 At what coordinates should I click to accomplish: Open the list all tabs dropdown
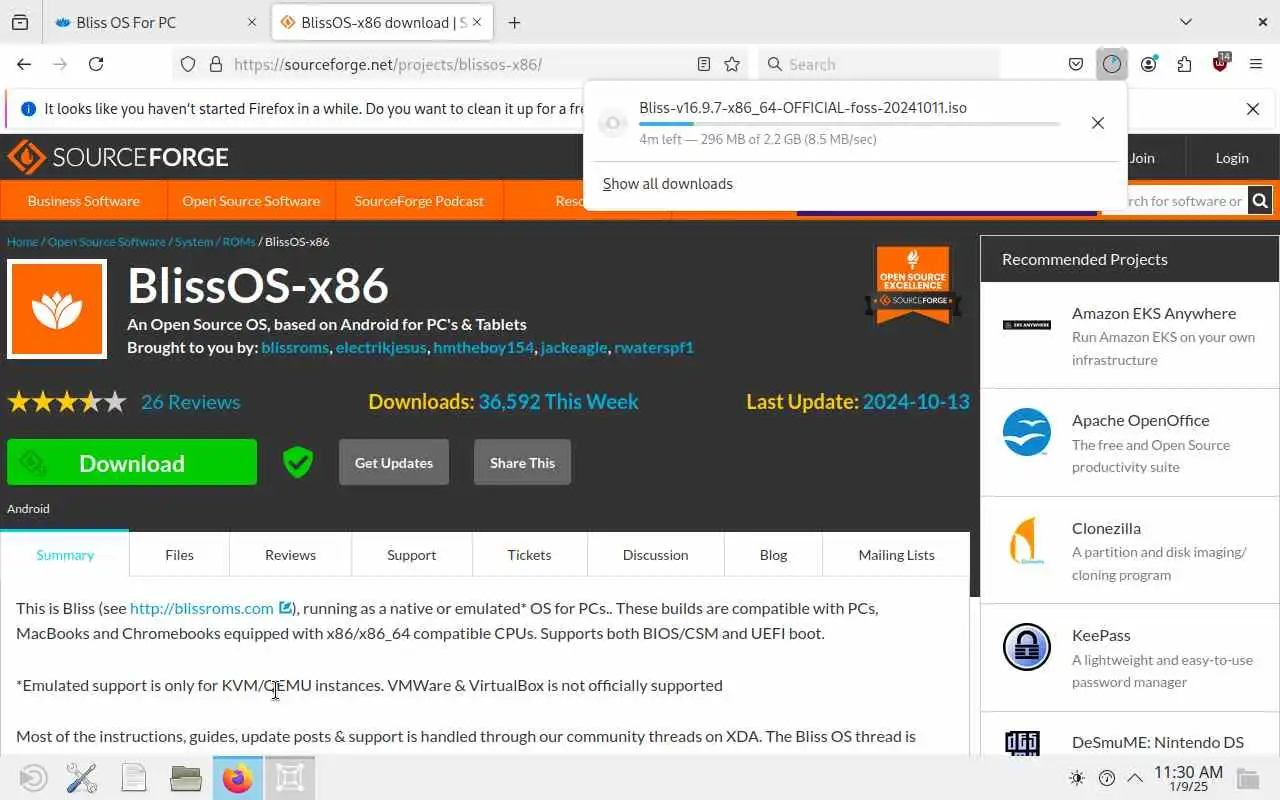tap(1186, 22)
